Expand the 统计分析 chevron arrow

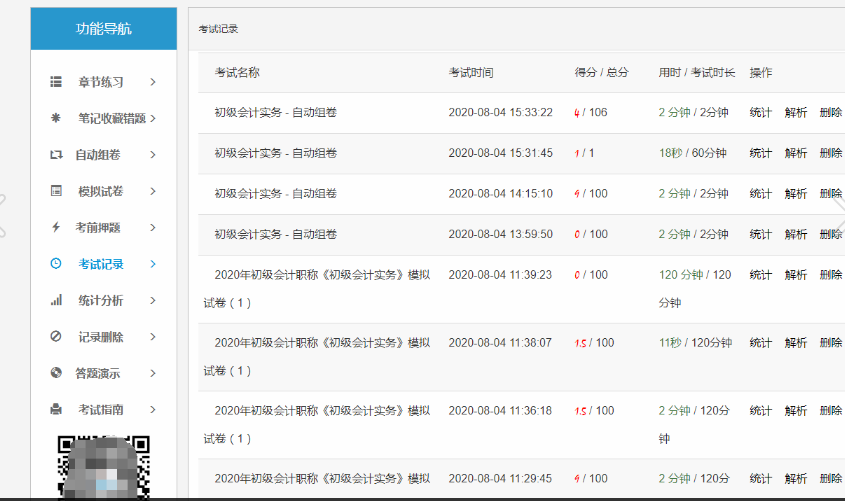[153, 300]
